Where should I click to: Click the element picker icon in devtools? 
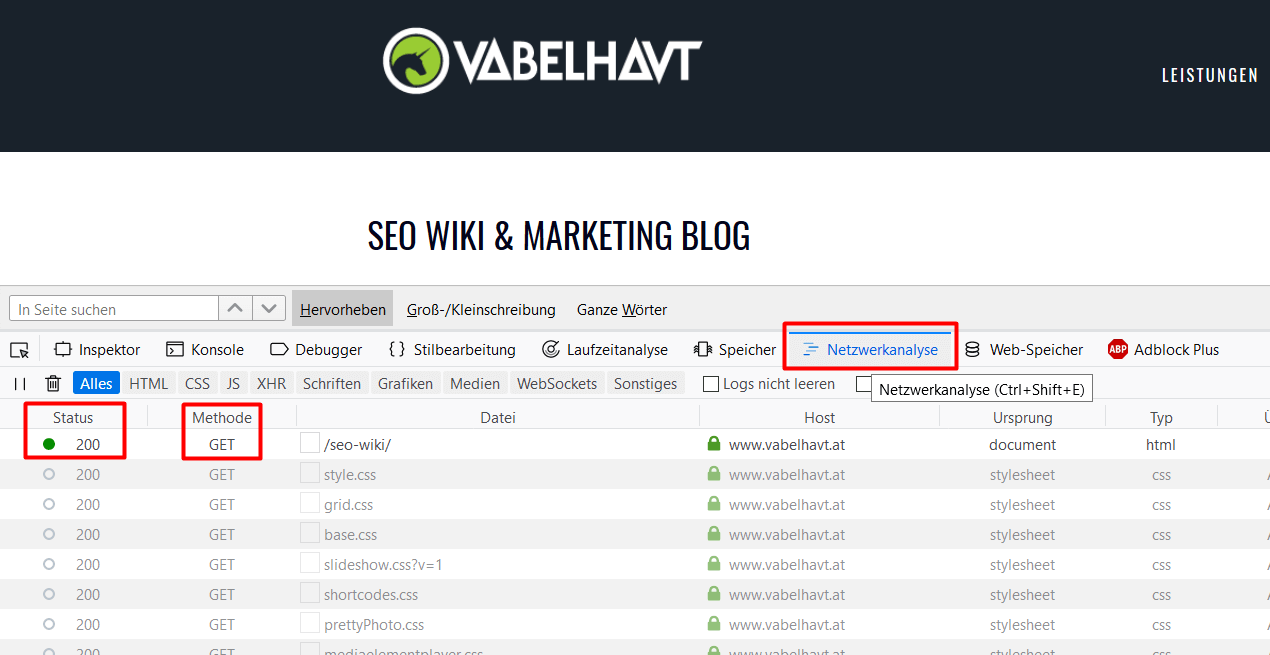(x=19, y=350)
